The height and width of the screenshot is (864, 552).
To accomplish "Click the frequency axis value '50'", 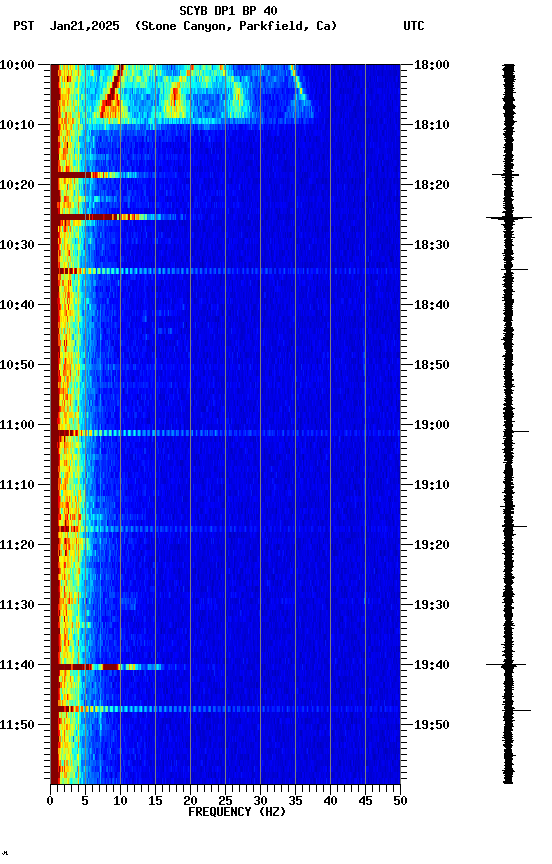I will point(400,801).
